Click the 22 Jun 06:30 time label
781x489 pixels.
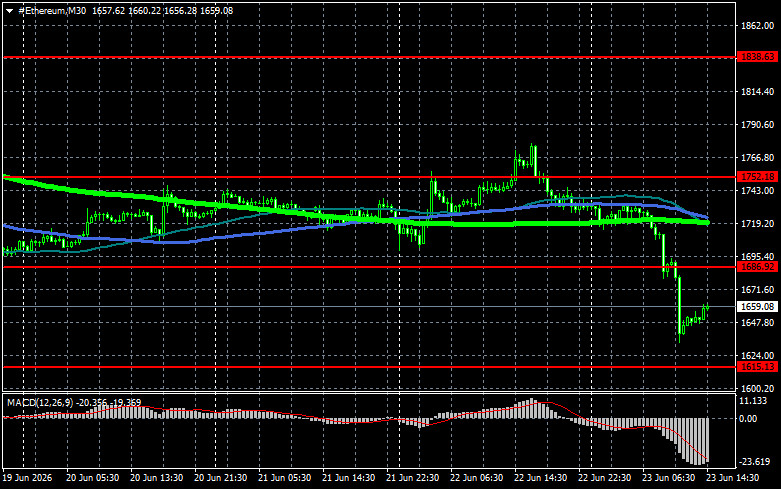[x=477, y=478]
